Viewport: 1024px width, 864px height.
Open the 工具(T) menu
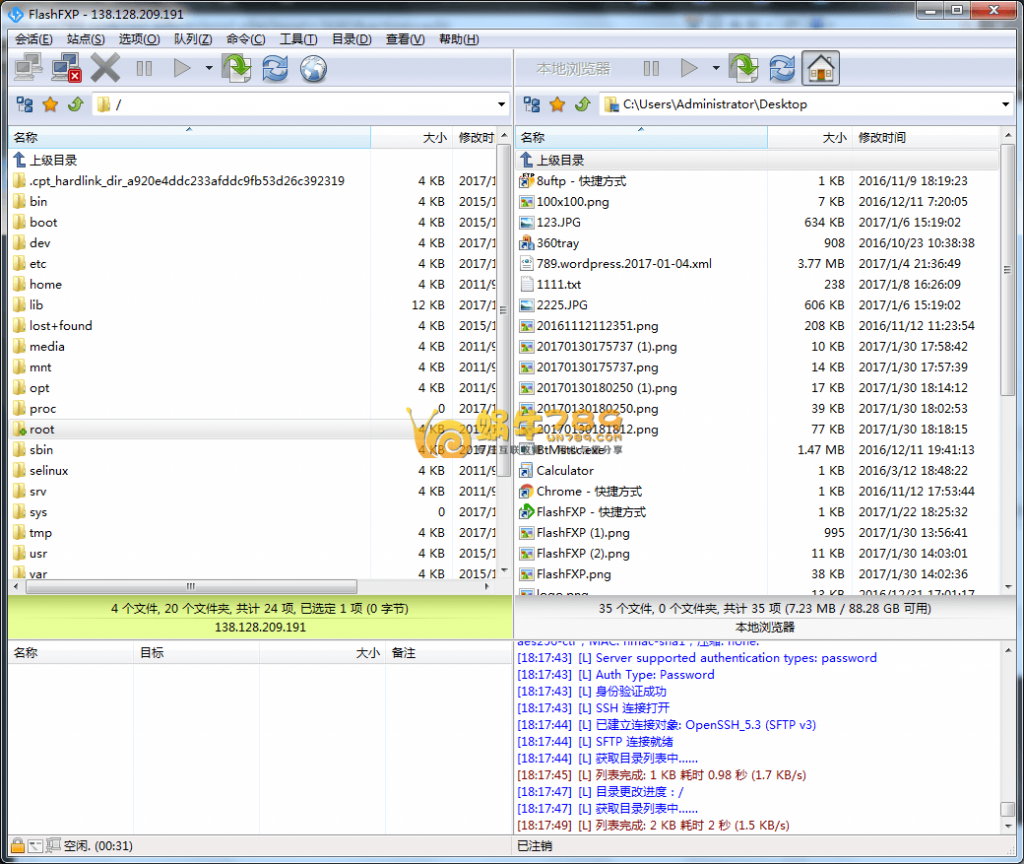[297, 39]
